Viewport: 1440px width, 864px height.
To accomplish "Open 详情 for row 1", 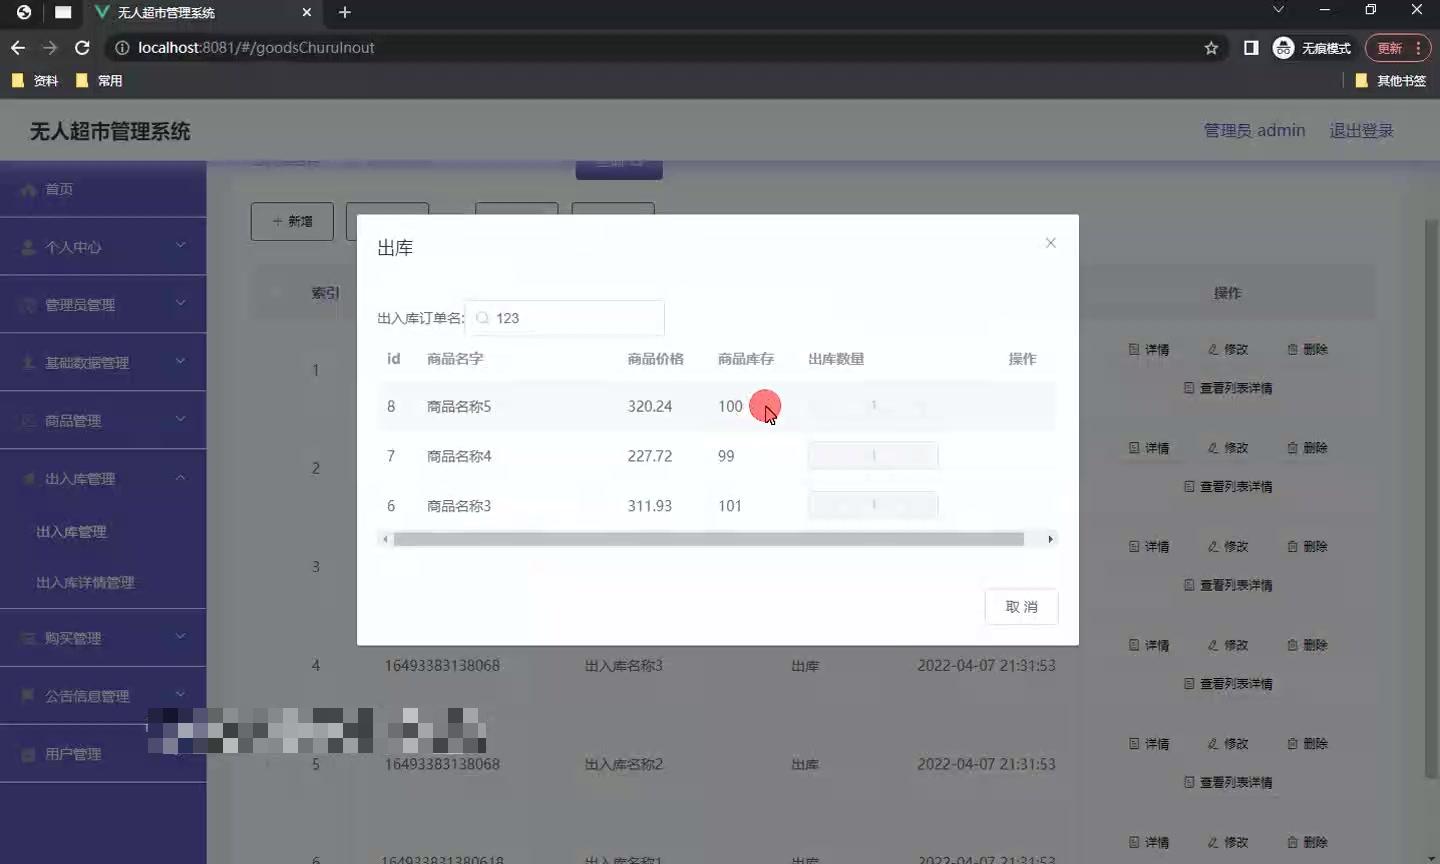I will [x=1149, y=350].
